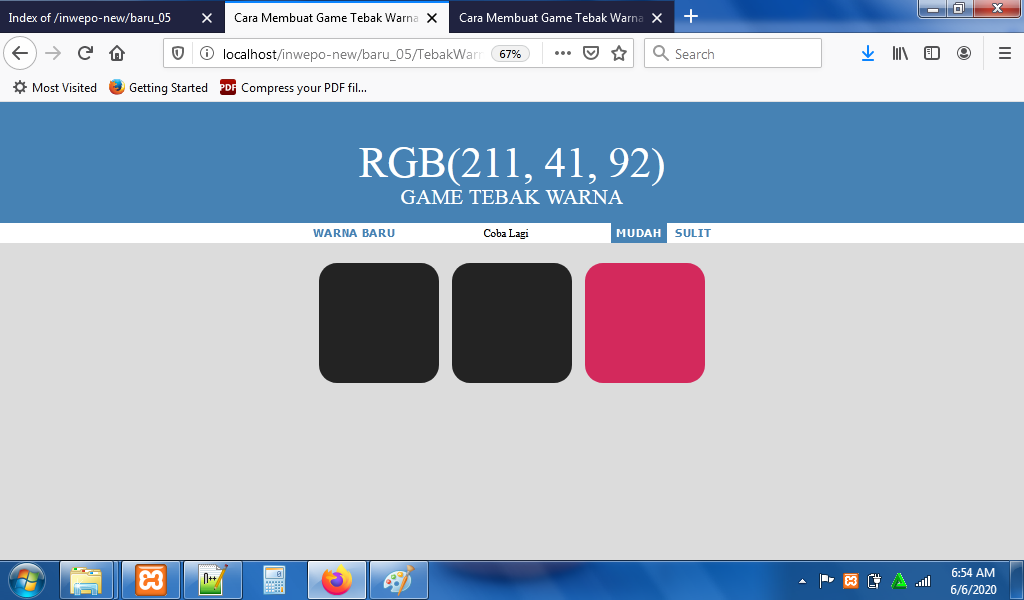
Task: Bookmark this page with the star
Action: coord(619,54)
